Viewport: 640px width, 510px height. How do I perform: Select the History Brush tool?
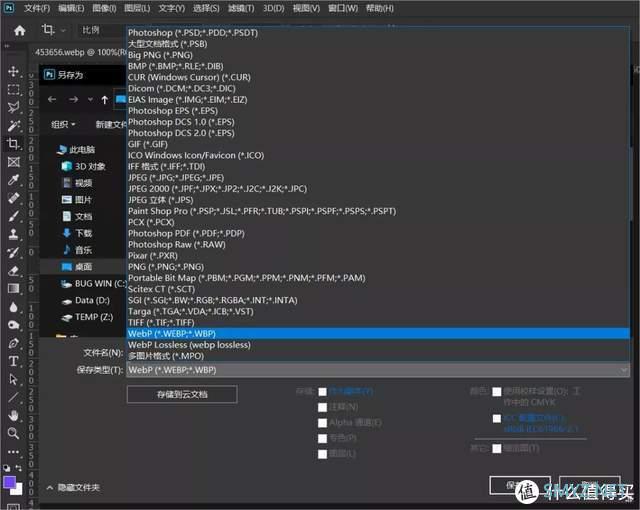(13, 252)
